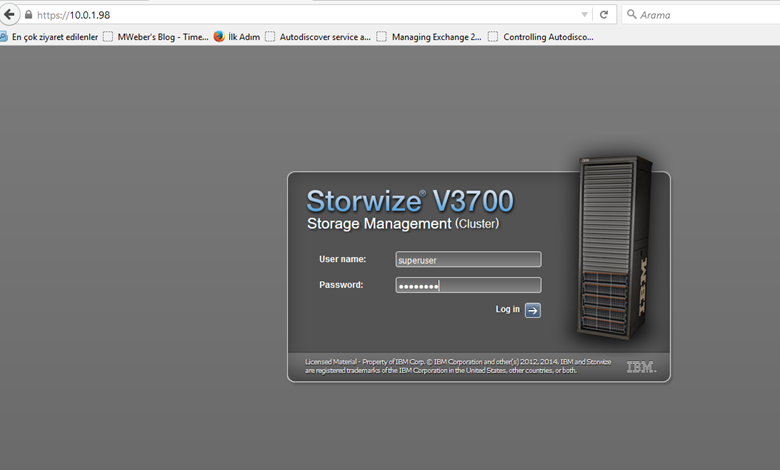Click the User name: label

(342, 259)
